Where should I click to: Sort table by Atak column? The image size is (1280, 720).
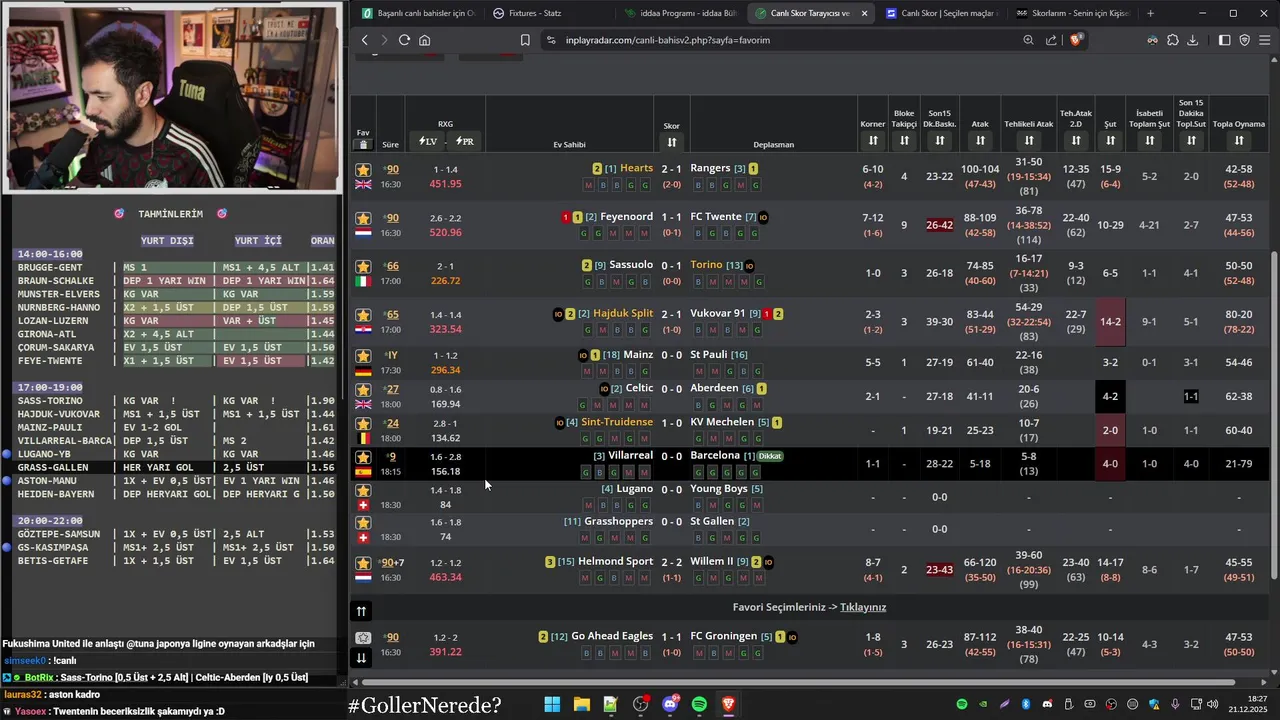point(980,141)
